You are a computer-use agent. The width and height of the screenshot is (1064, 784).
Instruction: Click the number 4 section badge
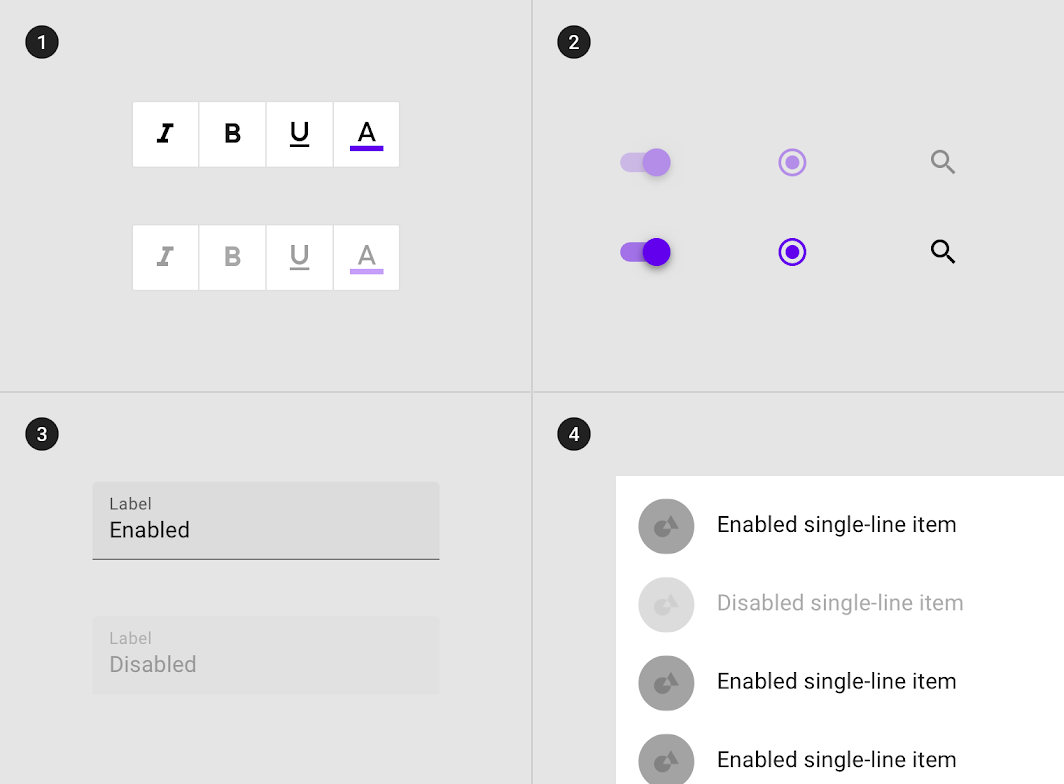pyautogui.click(x=574, y=434)
